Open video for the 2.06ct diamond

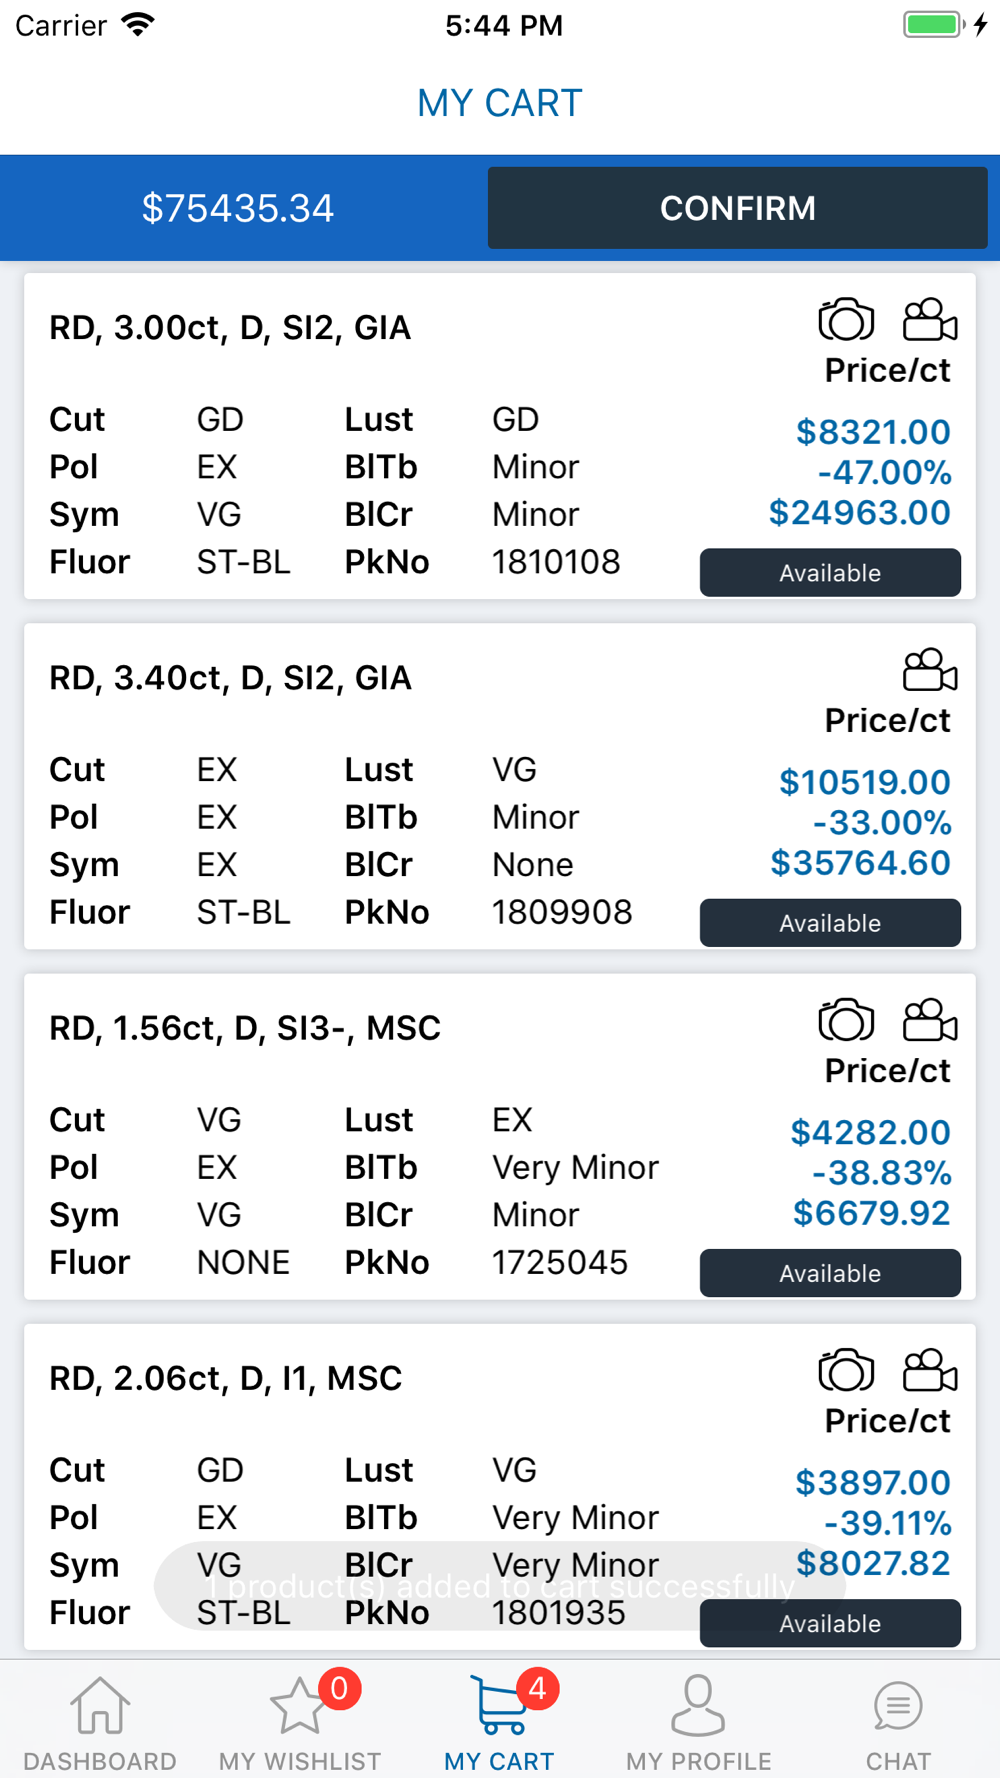[x=930, y=1370]
